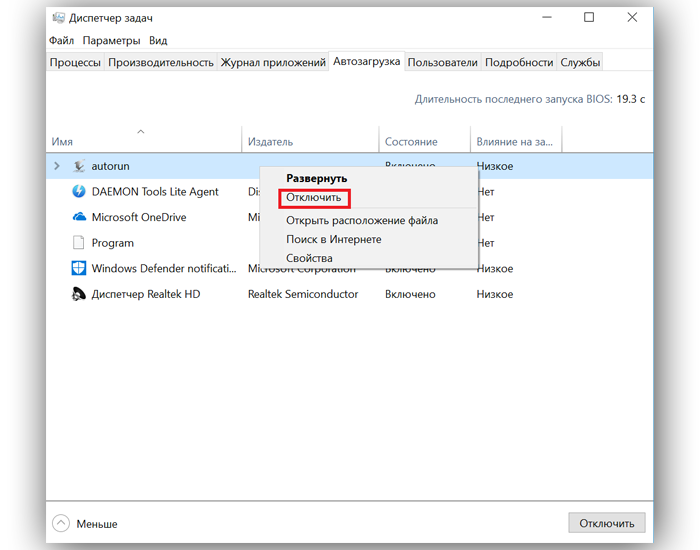This screenshot has height=550, width=700.
Task: Click the Task Manager title bar icon
Action: 57,17
